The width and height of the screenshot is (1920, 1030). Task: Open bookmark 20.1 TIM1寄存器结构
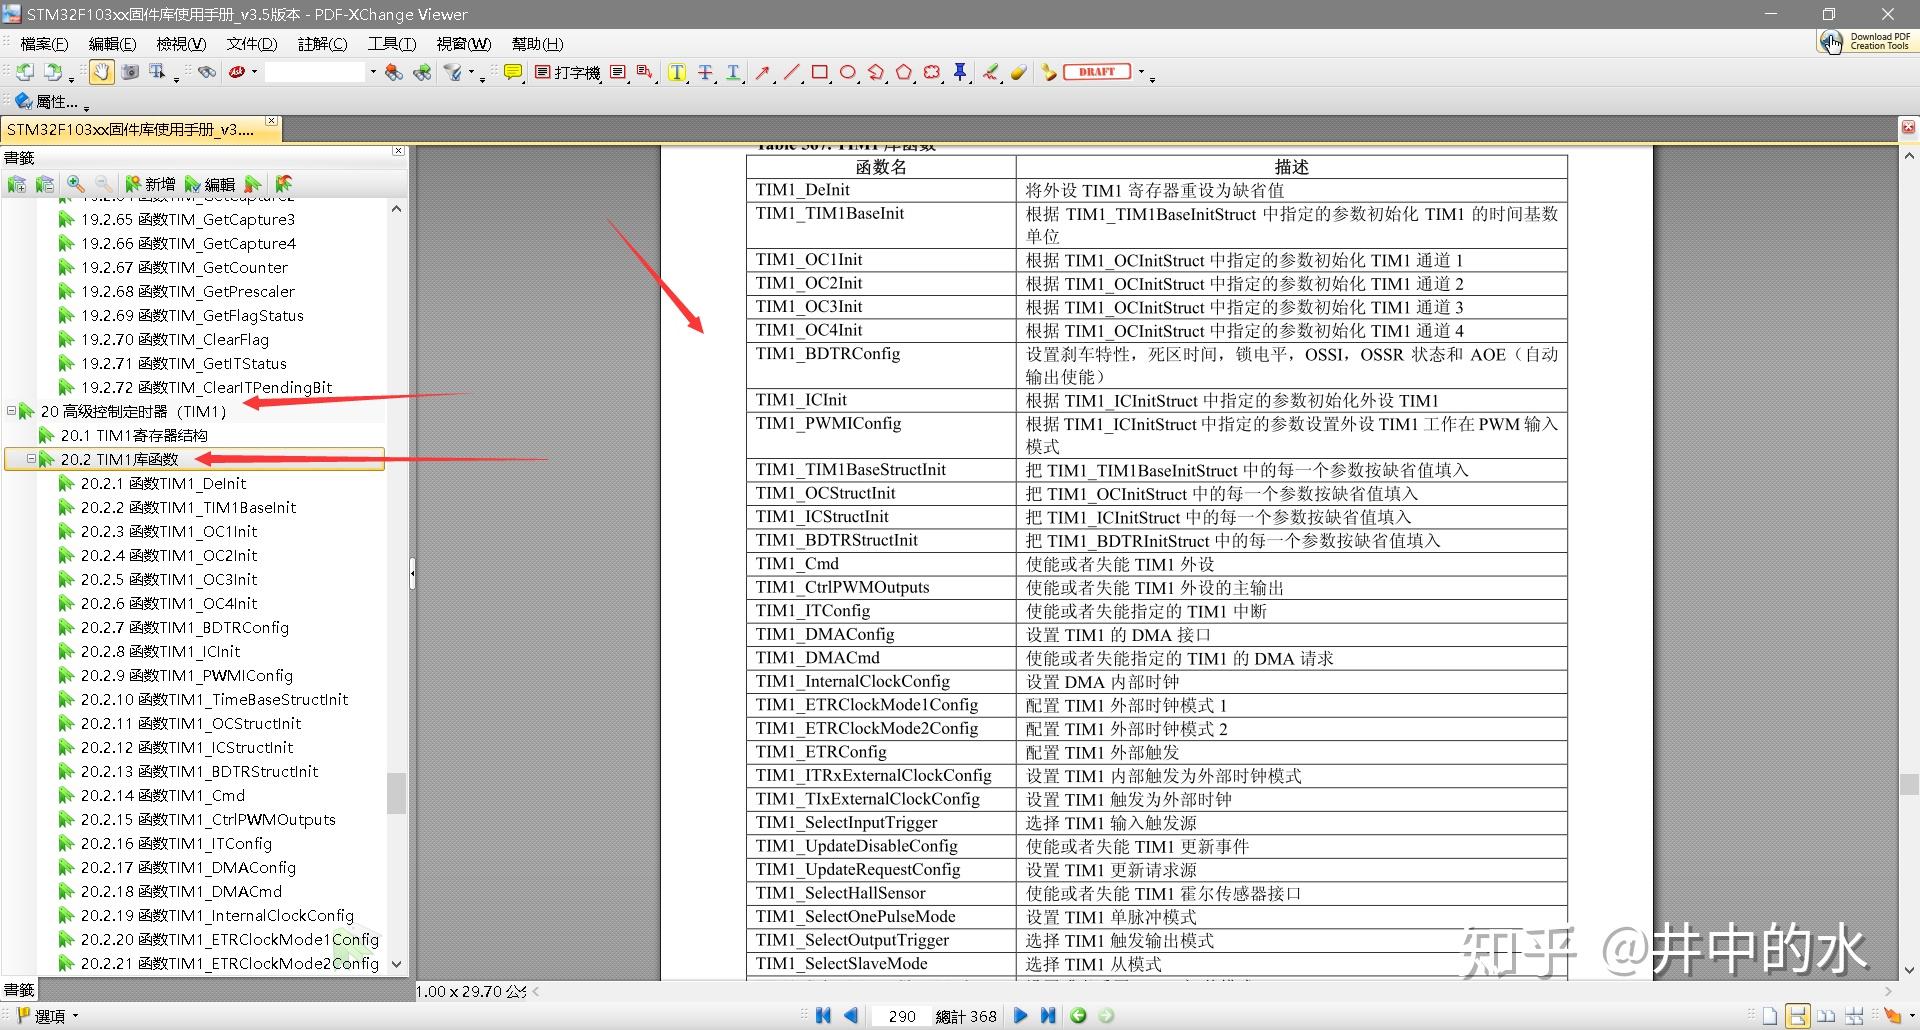[x=134, y=435]
